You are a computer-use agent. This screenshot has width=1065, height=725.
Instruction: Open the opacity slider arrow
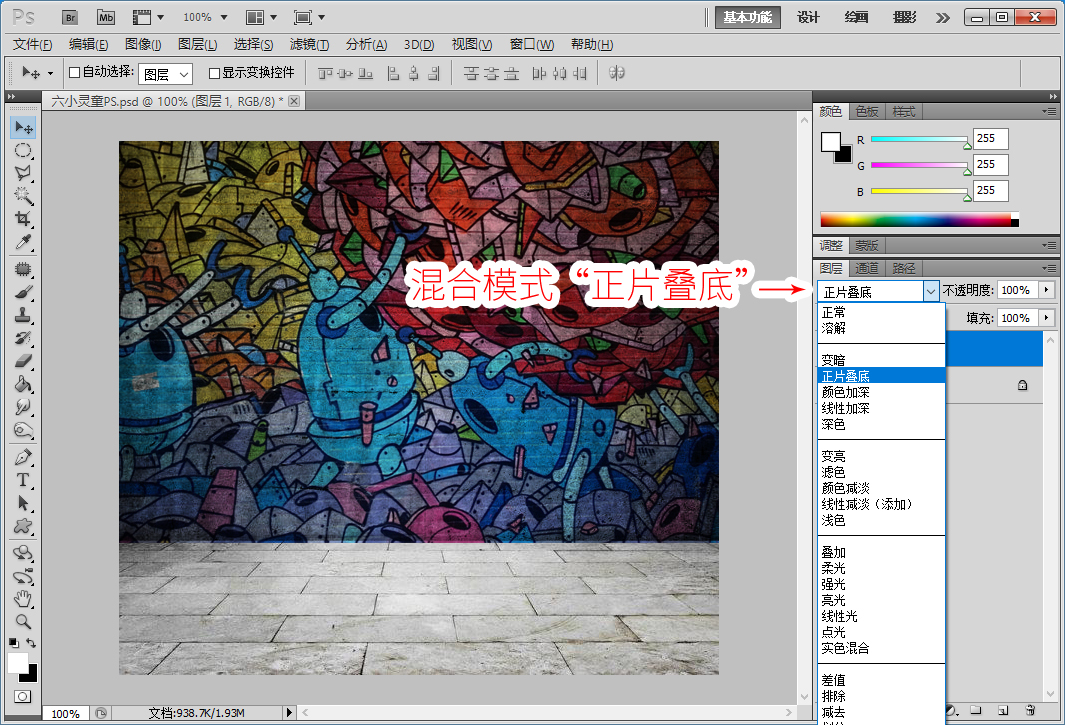click(1047, 290)
